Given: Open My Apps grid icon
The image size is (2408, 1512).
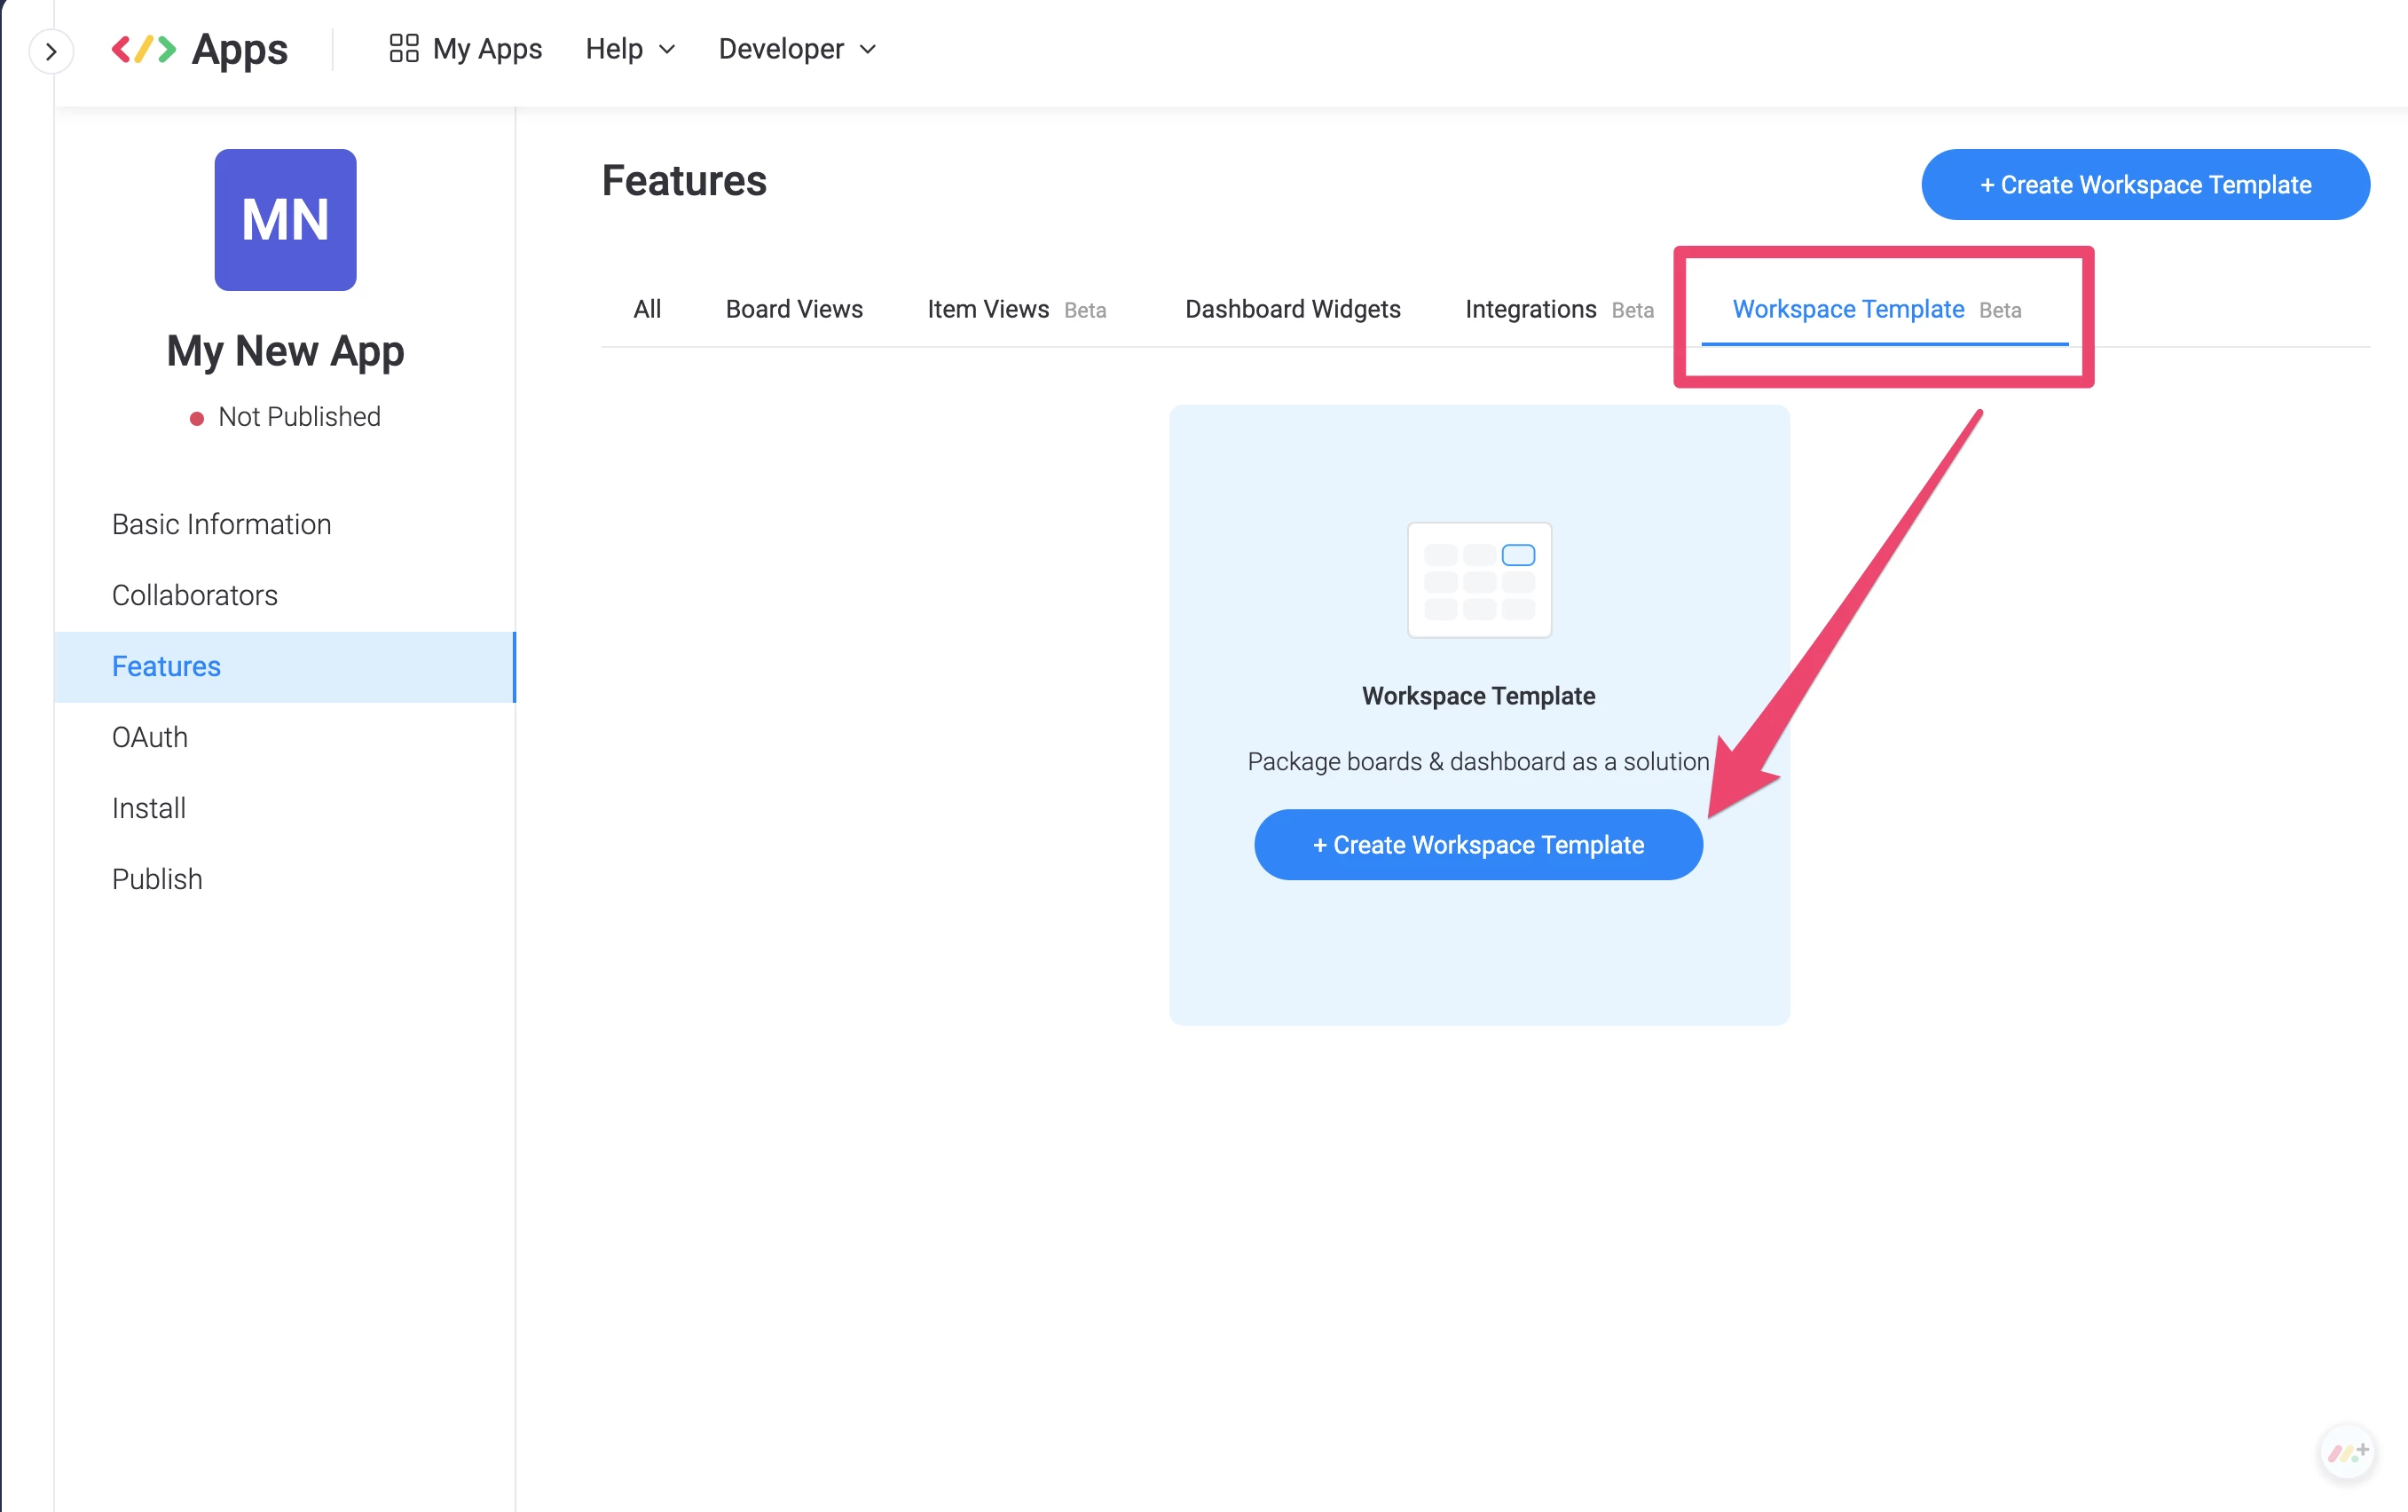Looking at the screenshot, I should point(403,48).
